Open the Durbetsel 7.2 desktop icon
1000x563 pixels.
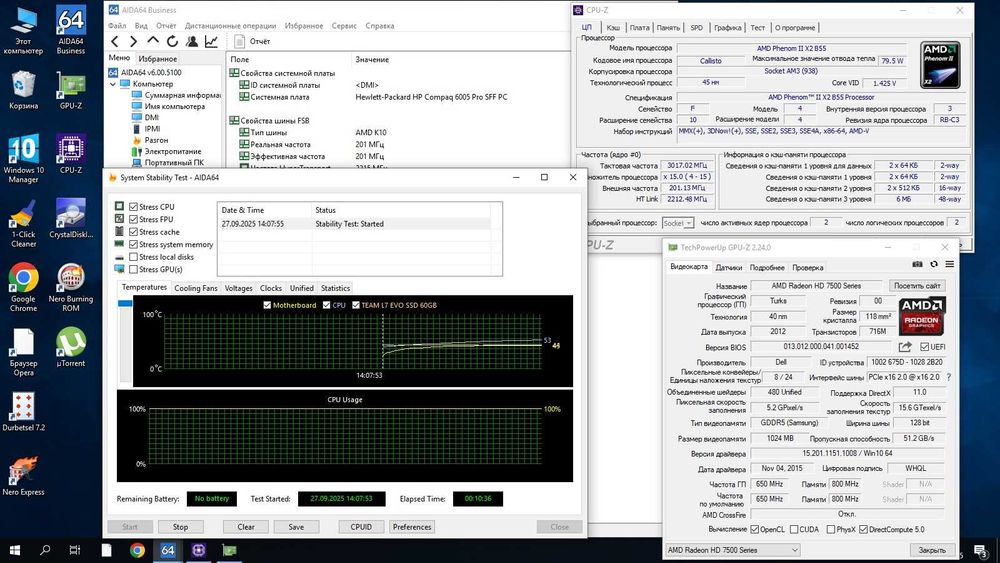click(24, 412)
